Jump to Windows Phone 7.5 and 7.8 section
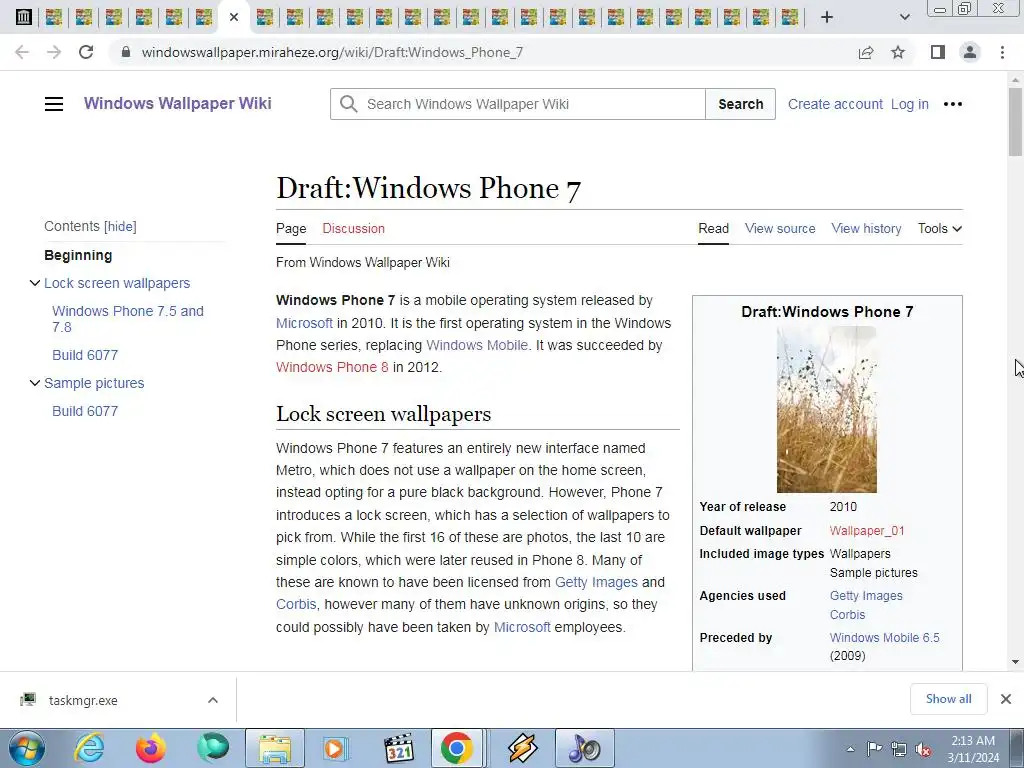Image resolution: width=1024 pixels, height=768 pixels. click(x=128, y=319)
